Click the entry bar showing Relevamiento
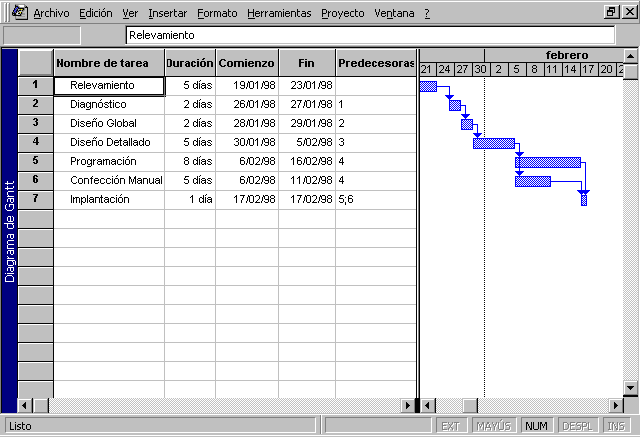The width and height of the screenshot is (640, 437). click(370, 35)
